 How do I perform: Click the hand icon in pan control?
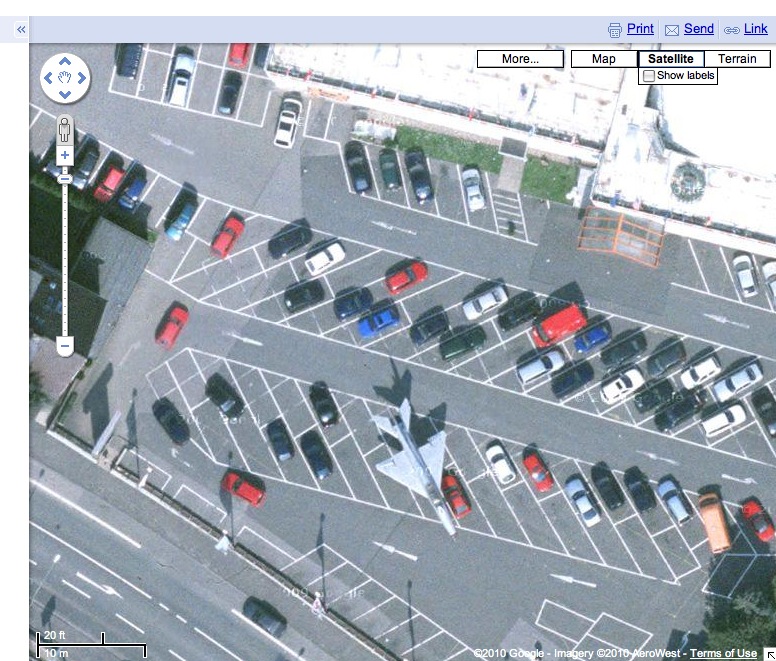pyautogui.click(x=65, y=77)
